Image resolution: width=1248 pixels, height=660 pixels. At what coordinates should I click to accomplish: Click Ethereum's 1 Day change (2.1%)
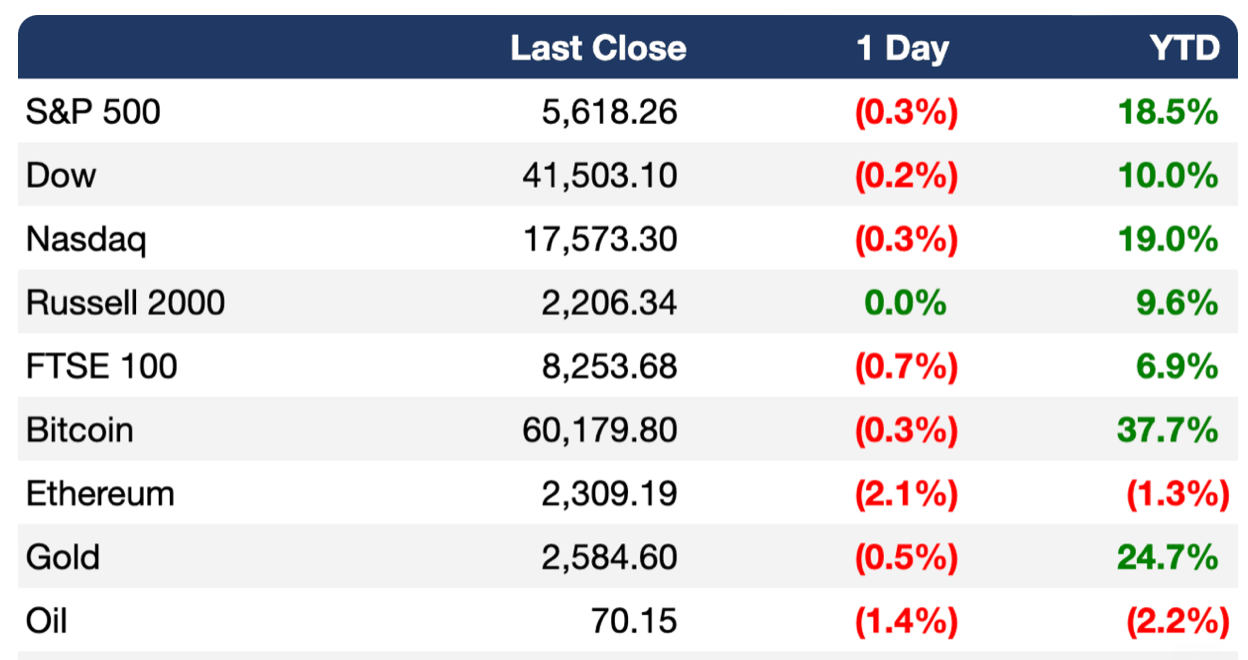[x=906, y=494]
